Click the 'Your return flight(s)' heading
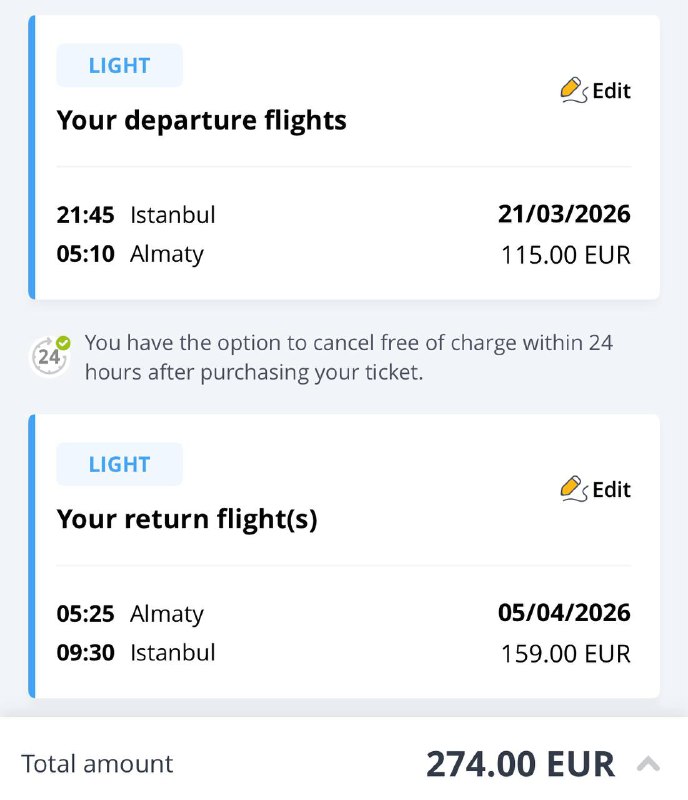This screenshot has height=800, width=688. click(x=187, y=519)
